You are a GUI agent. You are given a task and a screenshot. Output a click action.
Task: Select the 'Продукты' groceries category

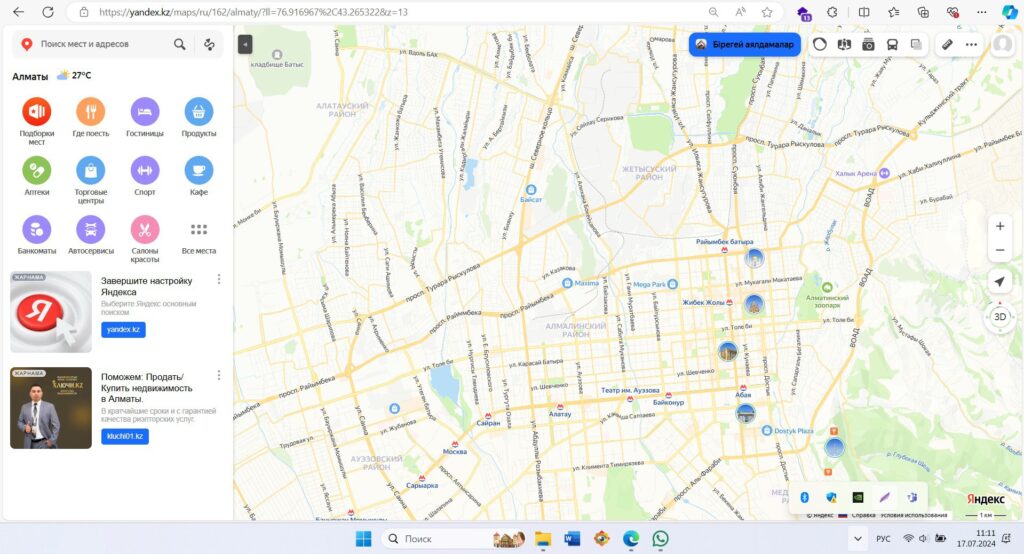click(199, 112)
